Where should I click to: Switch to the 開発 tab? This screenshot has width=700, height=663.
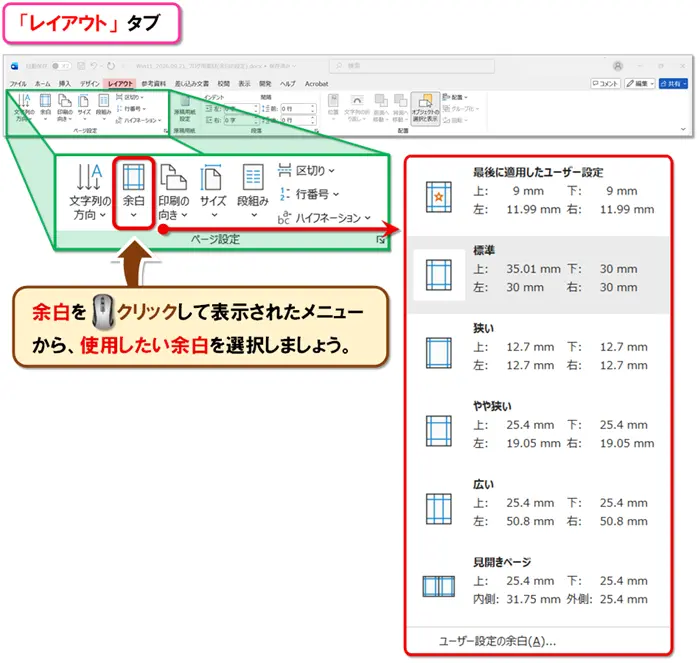pyautogui.click(x=265, y=84)
